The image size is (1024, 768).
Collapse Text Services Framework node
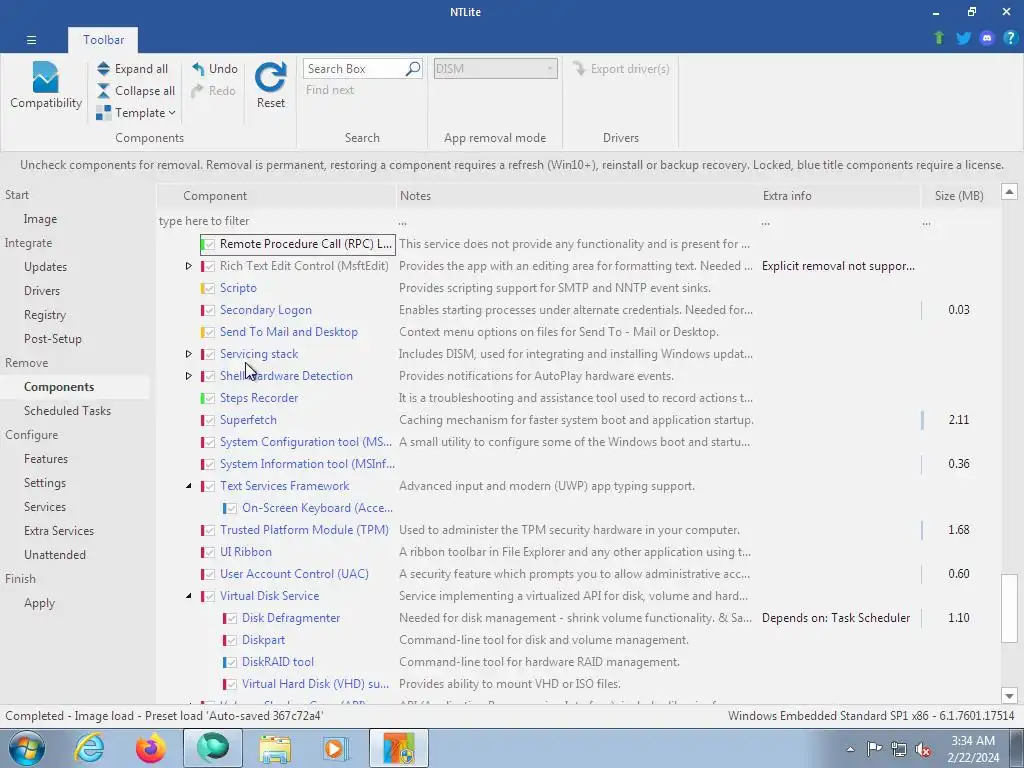click(189, 486)
